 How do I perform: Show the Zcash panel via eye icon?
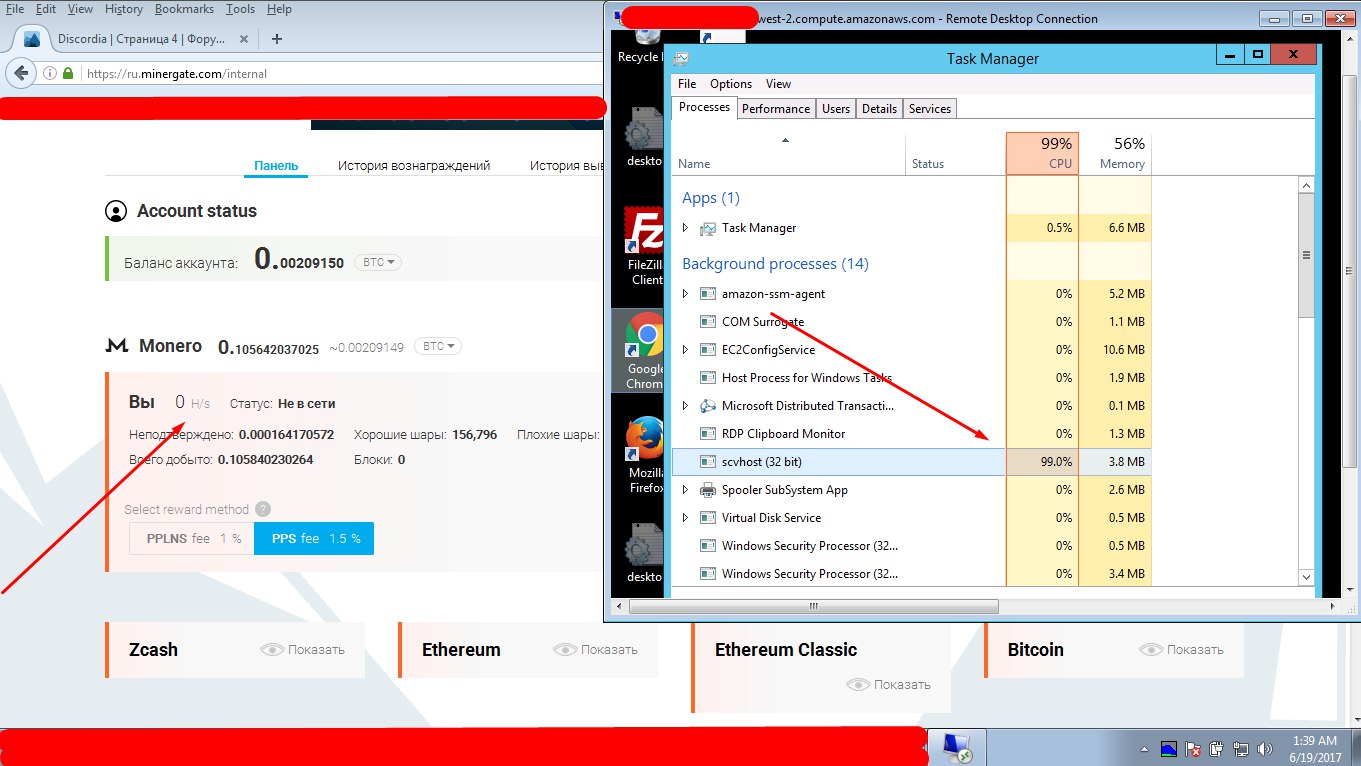pos(271,650)
